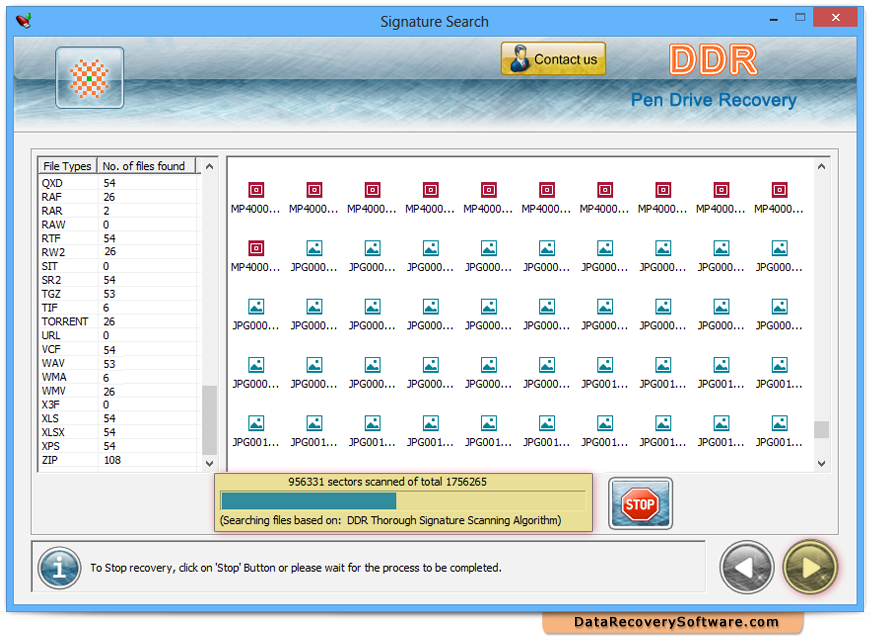Select the XPS file type row
The image size is (871, 638).
119,446
